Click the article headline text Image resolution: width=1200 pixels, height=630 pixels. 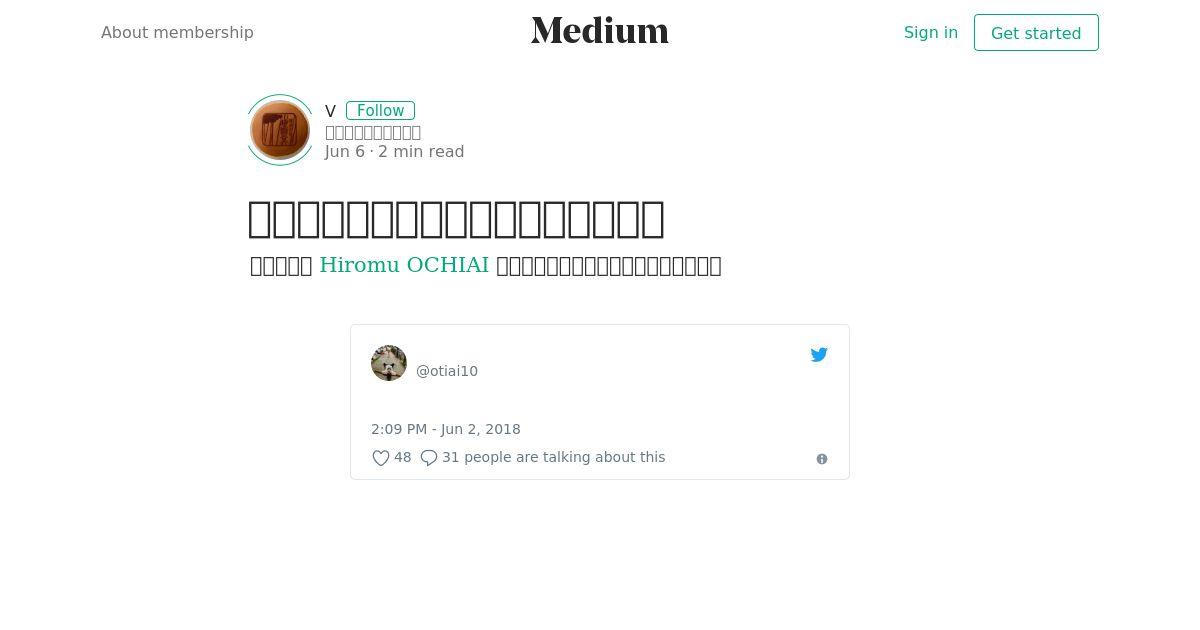point(456,219)
